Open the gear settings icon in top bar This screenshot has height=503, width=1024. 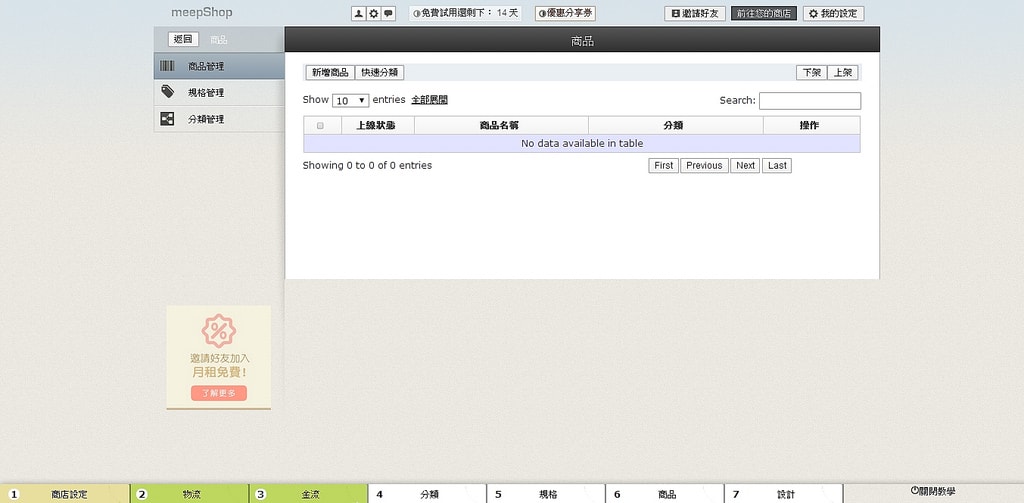pos(373,14)
